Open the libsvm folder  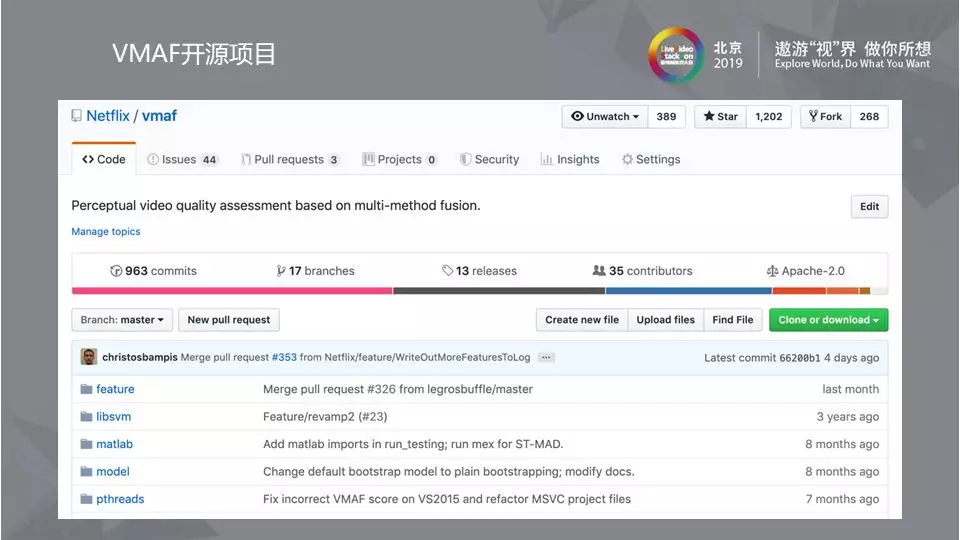(x=113, y=416)
